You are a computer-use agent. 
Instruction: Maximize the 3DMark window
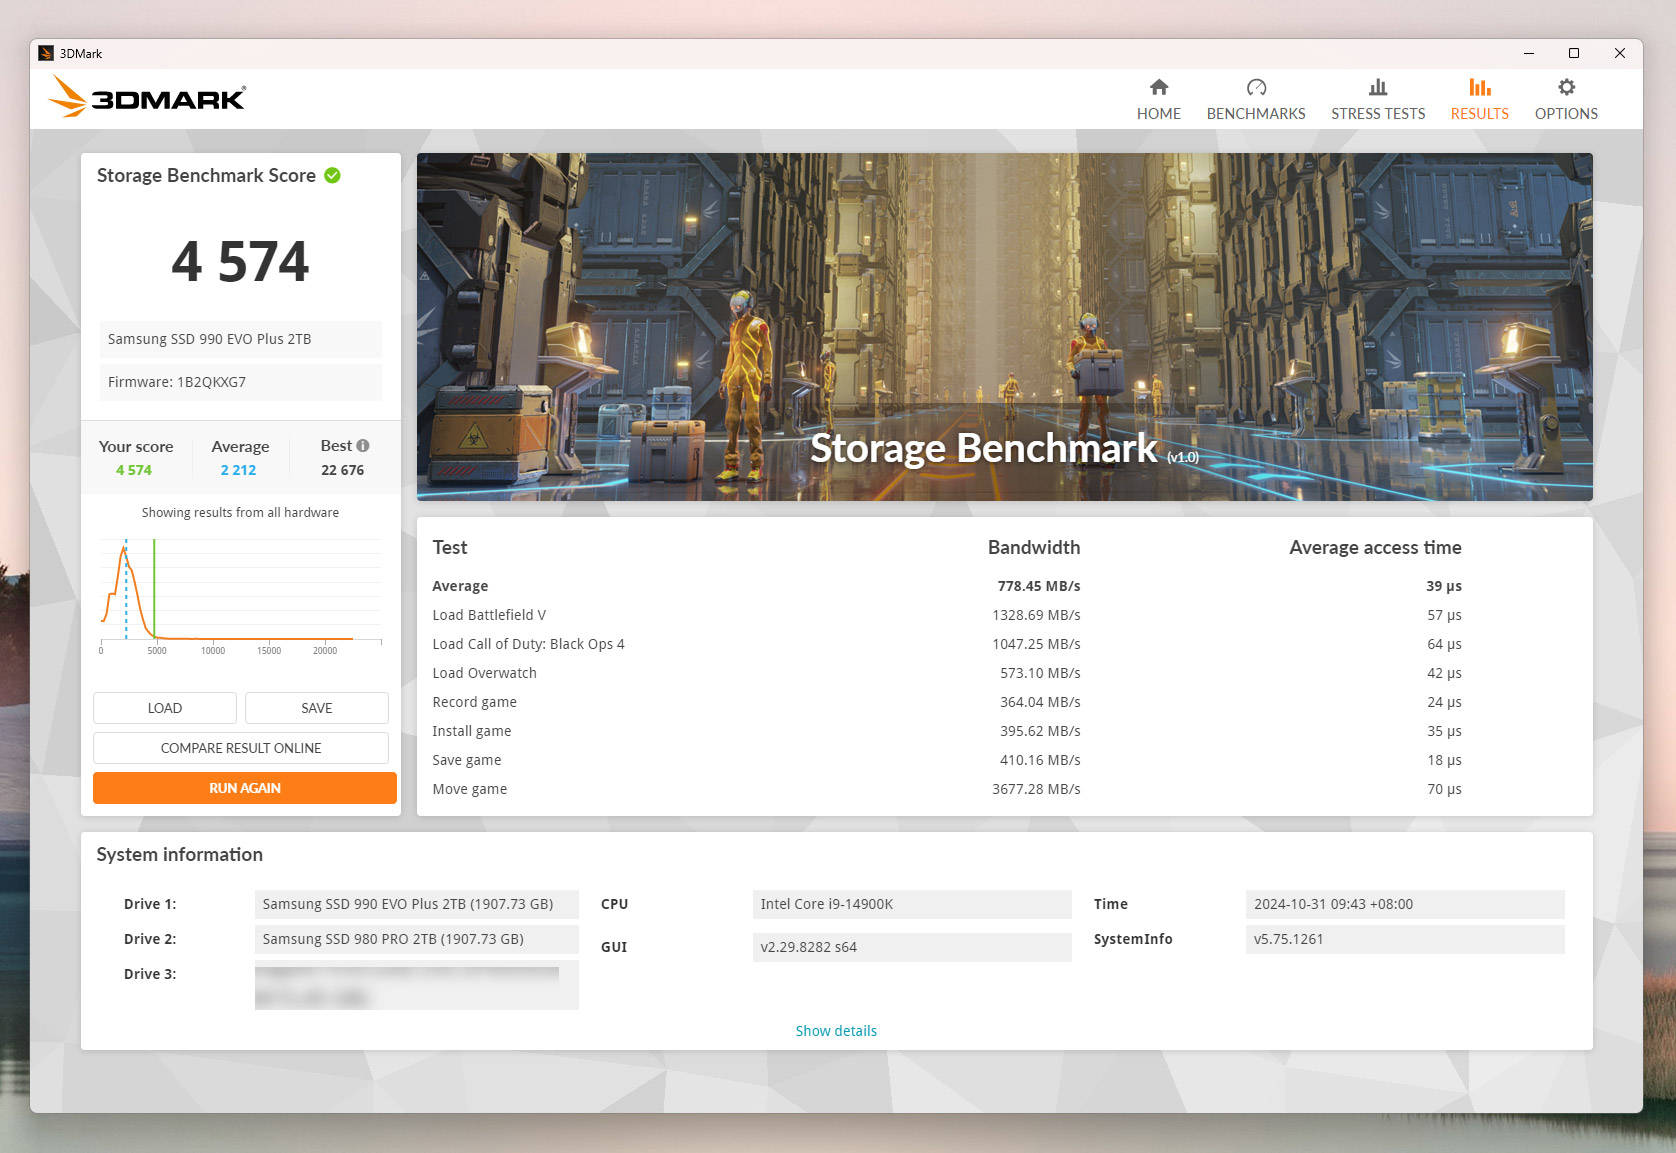(1573, 53)
